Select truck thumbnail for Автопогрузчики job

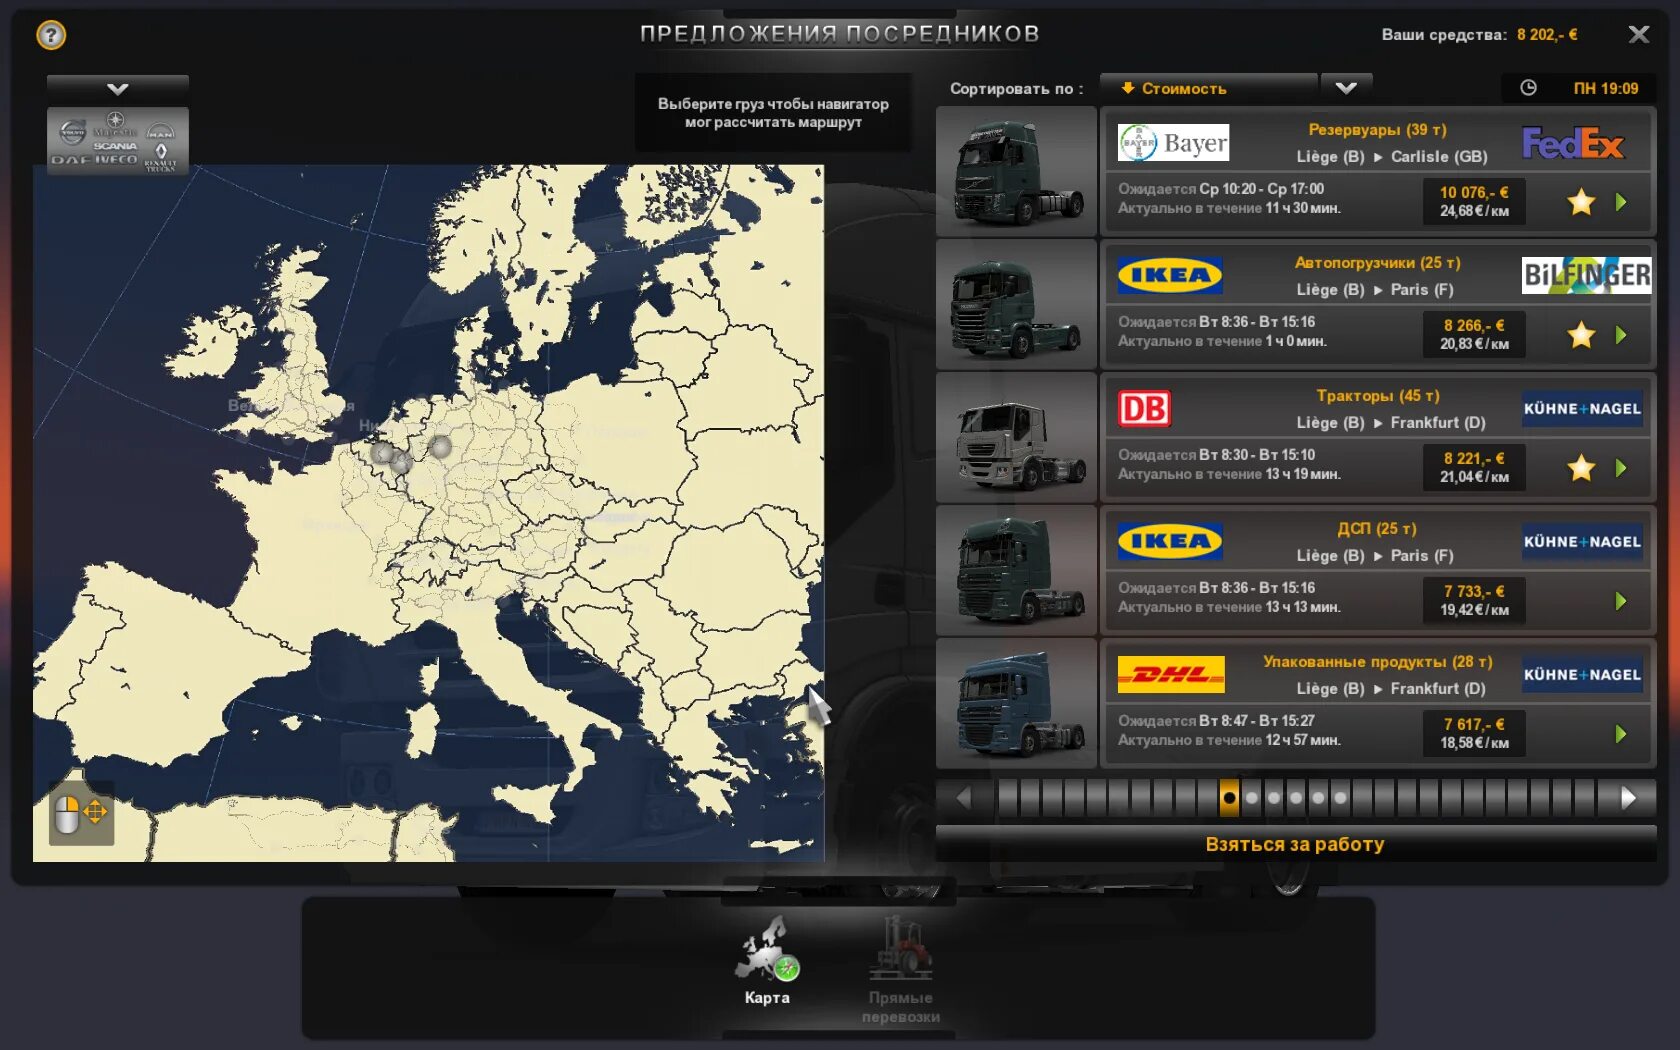coord(1017,305)
